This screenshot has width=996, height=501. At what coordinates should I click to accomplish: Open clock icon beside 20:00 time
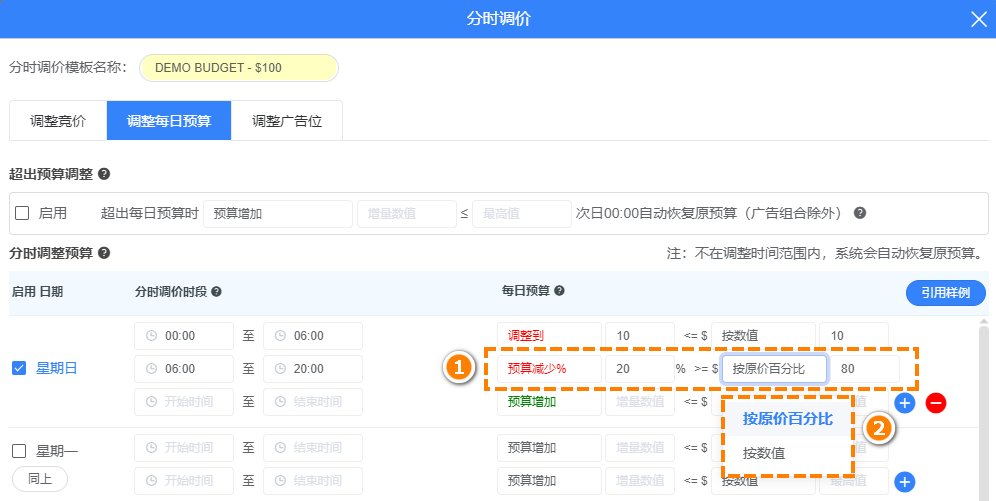pyautogui.click(x=280, y=369)
